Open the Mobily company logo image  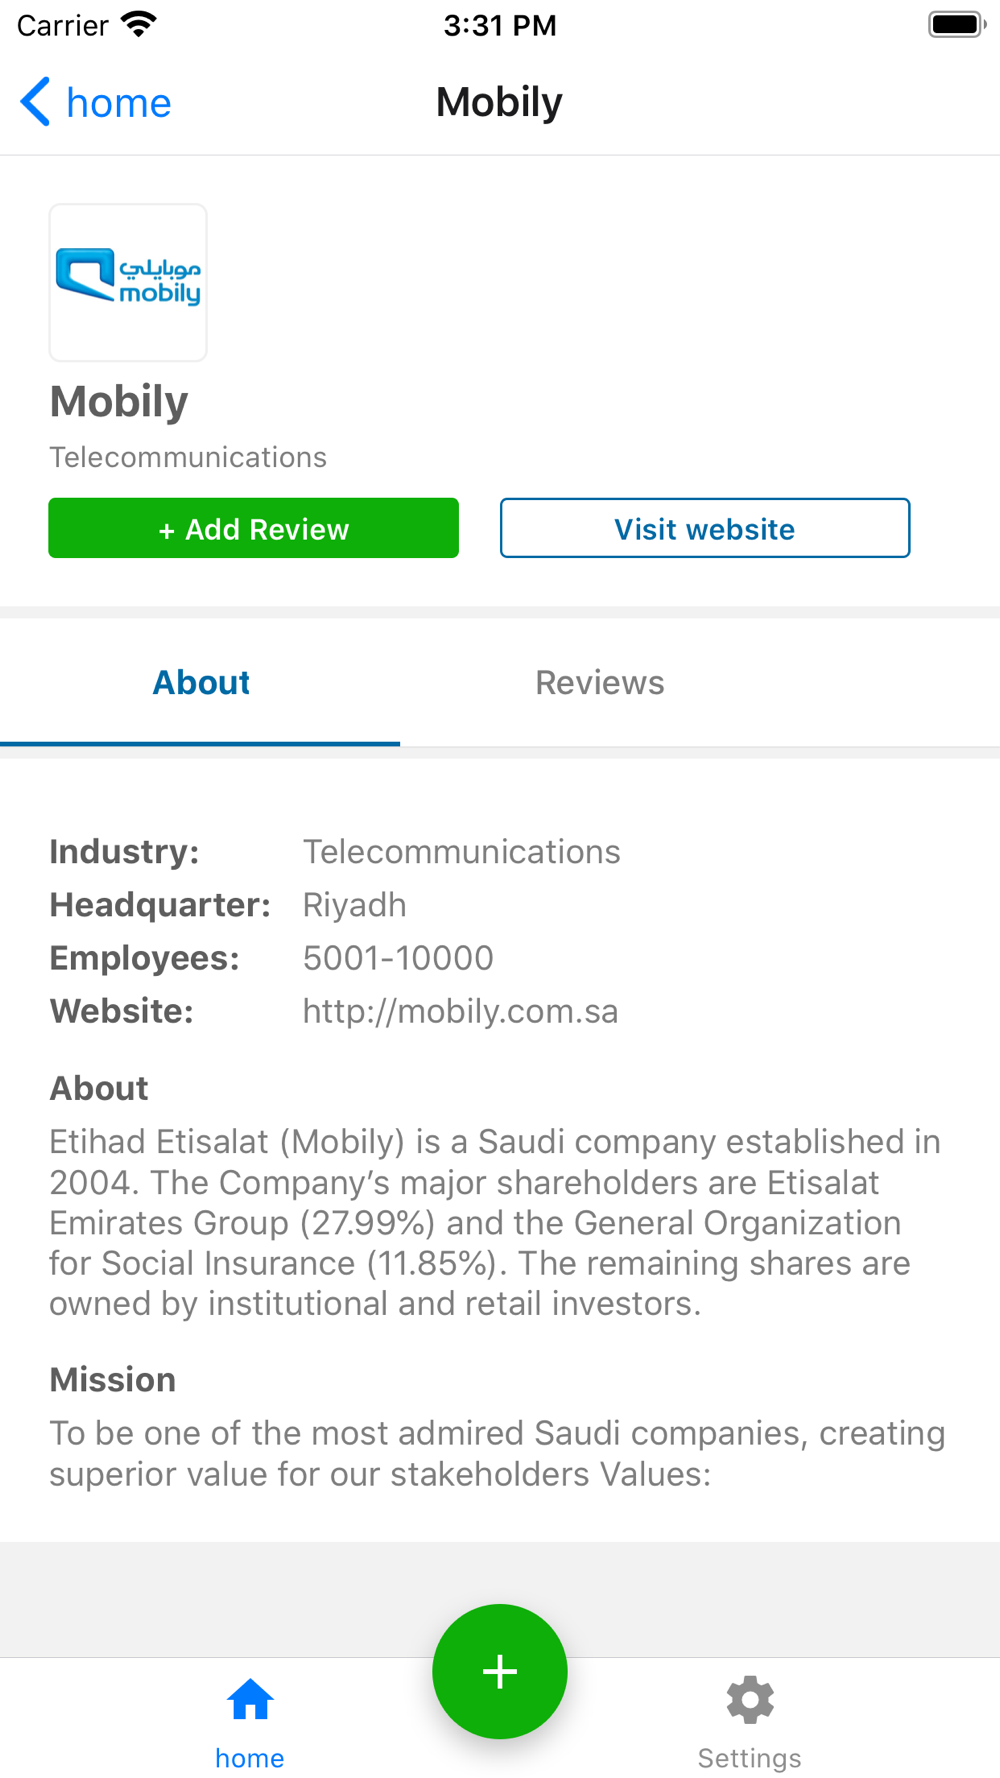tap(128, 282)
